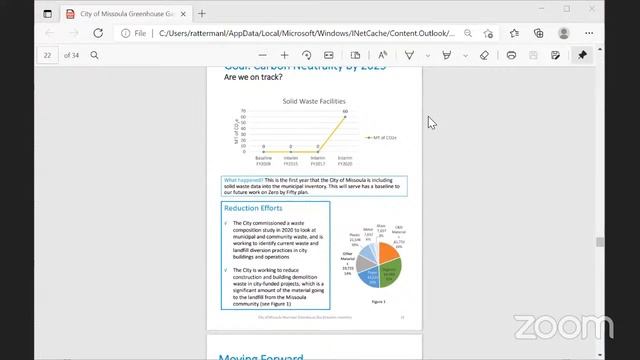
Task: Click the waste composition pie chart
Action: 379,265
